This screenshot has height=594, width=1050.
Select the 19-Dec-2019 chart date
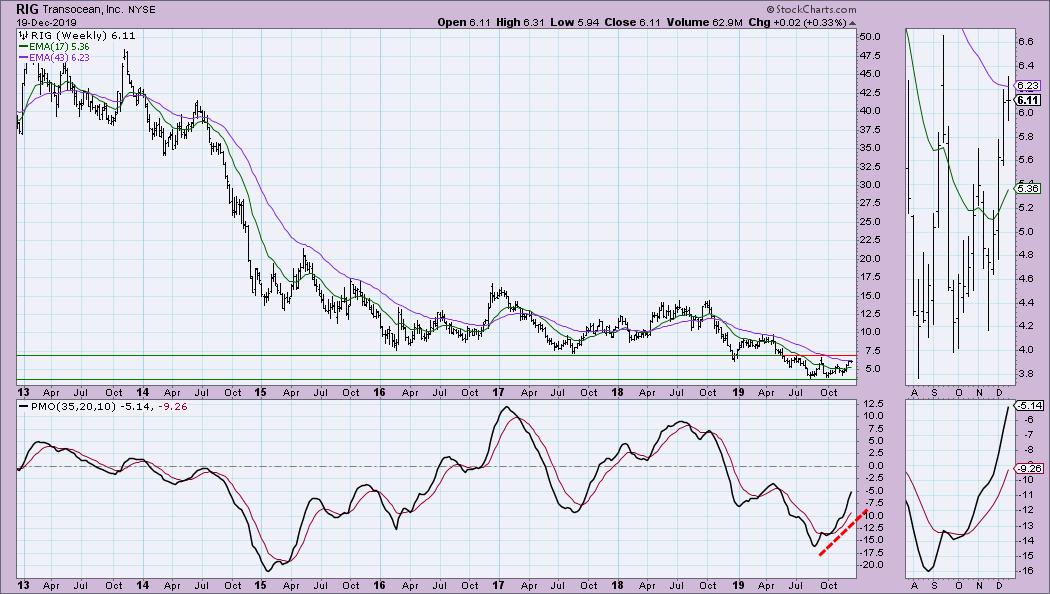(47, 23)
